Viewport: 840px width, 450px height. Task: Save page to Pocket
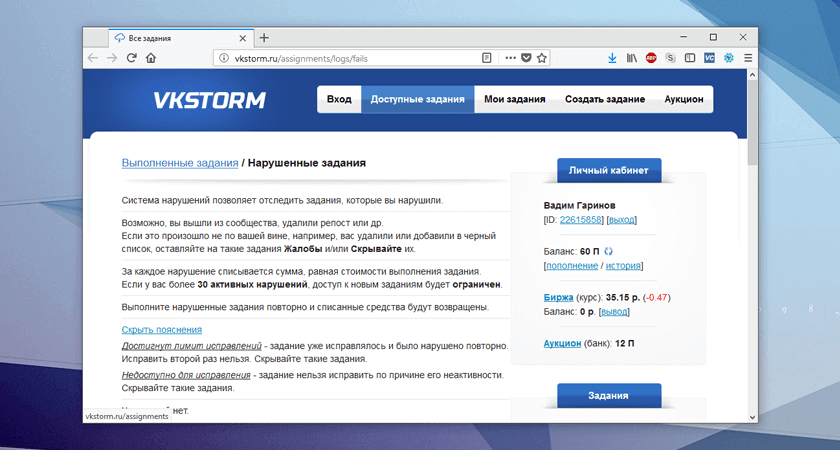click(x=526, y=58)
